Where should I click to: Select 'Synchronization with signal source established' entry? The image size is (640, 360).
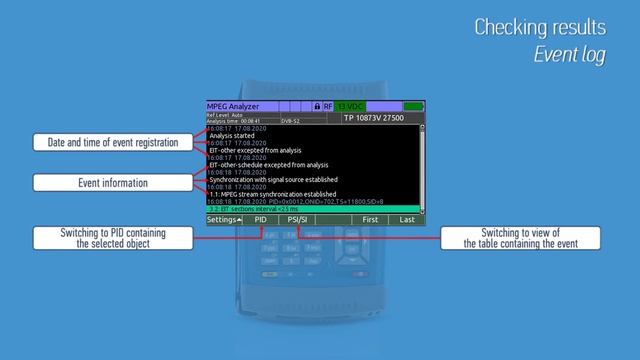[273, 180]
